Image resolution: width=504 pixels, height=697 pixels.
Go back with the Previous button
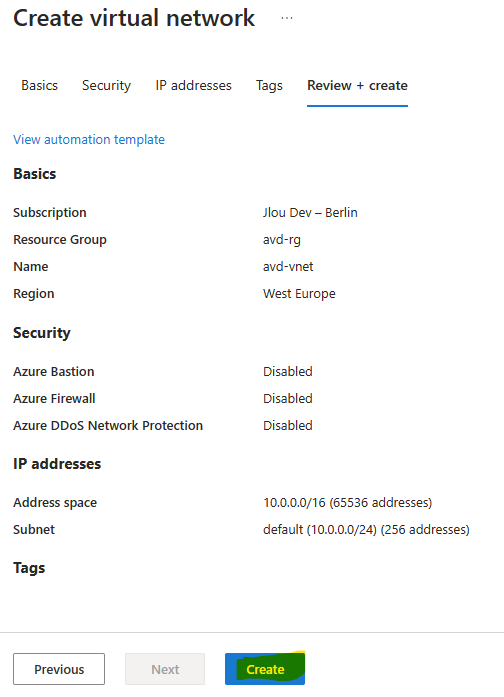pyautogui.click(x=59, y=669)
